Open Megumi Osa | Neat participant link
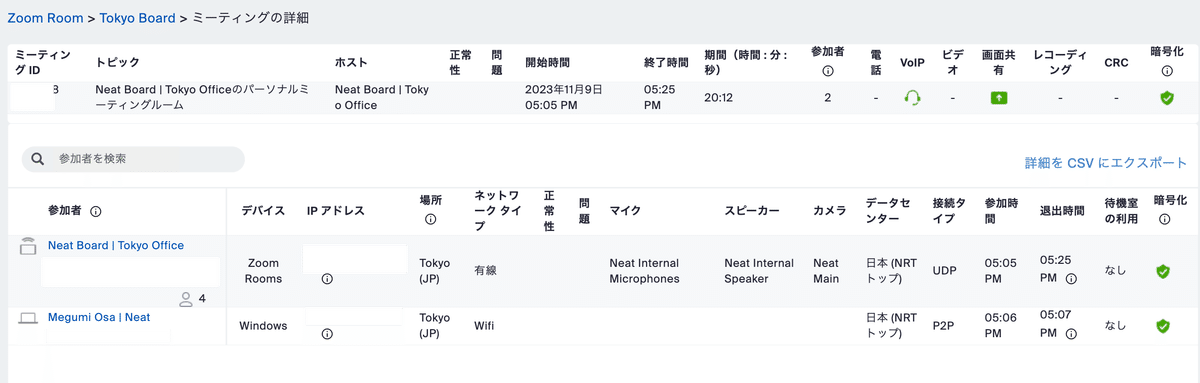The image size is (1200, 383). pyautogui.click(x=99, y=317)
